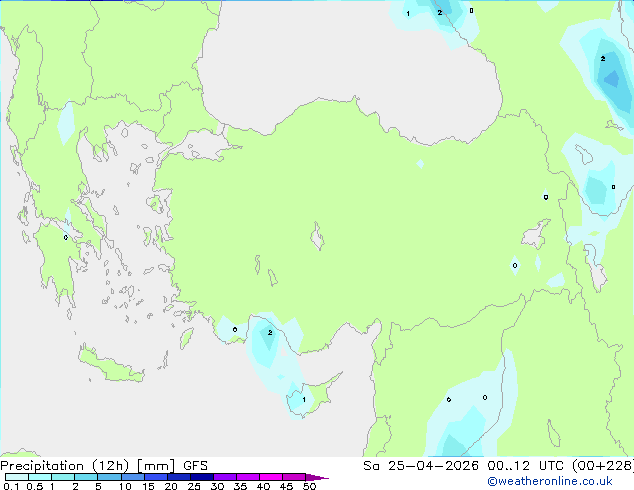Choose the 20–25 mm dark blue swatch
The height and width of the screenshot is (490, 634).
pyautogui.click(x=179, y=477)
